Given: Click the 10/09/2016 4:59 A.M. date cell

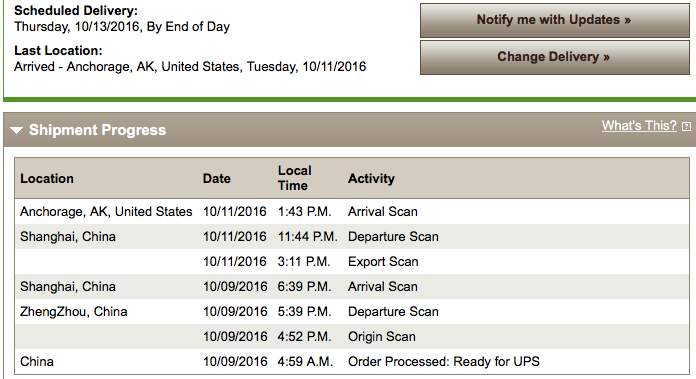Looking at the screenshot, I should point(235,362).
